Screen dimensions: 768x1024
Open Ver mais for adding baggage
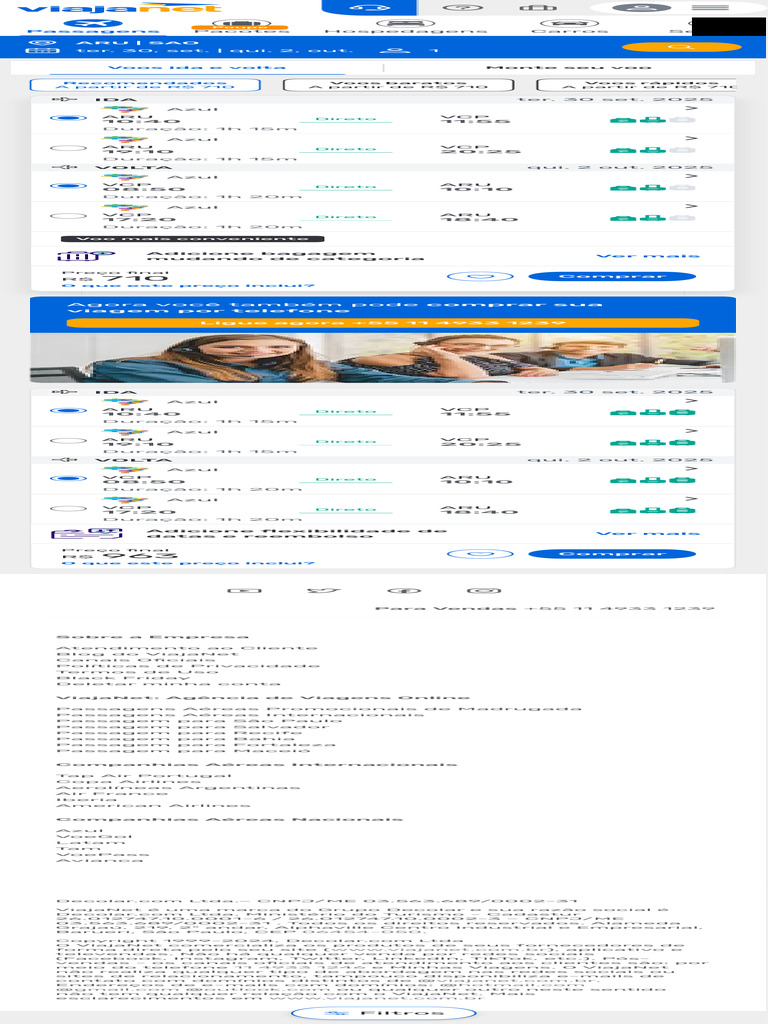[648, 256]
